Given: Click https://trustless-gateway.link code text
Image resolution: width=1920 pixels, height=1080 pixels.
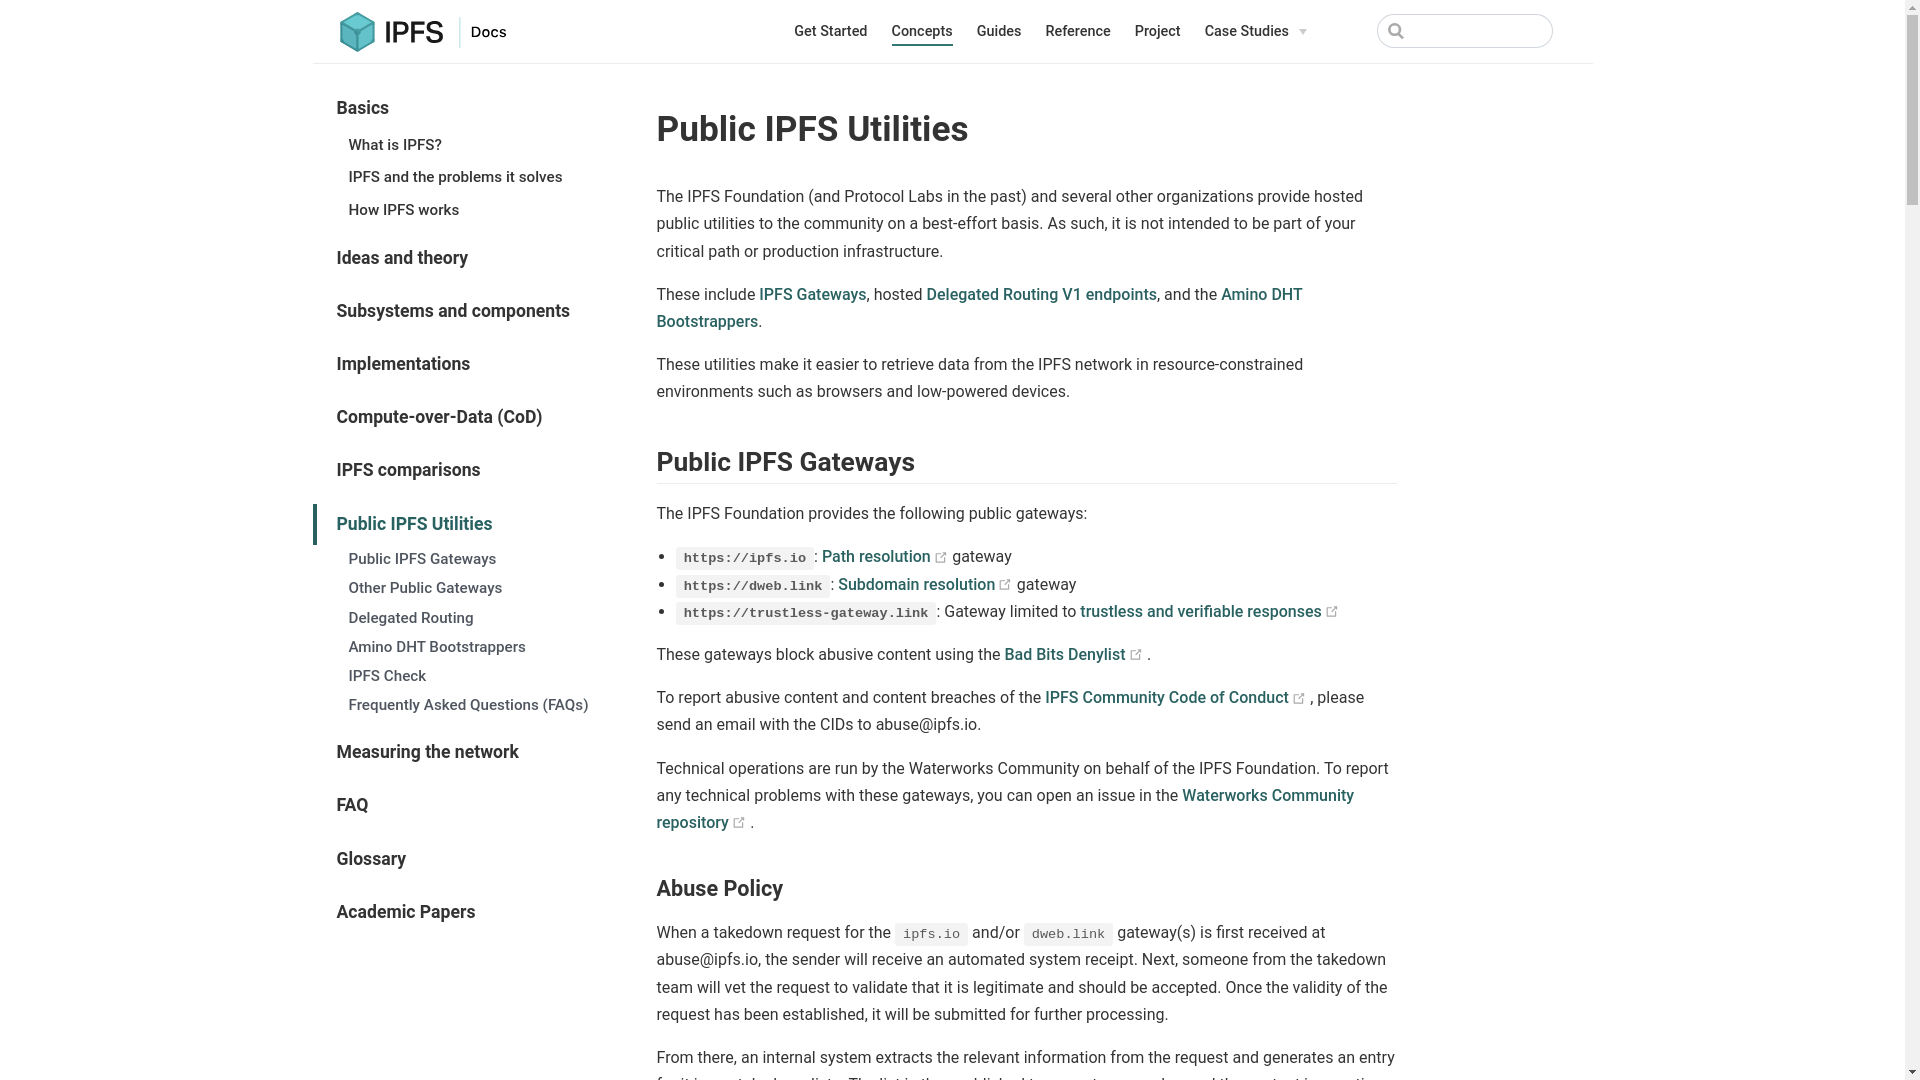Looking at the screenshot, I should (x=805, y=614).
